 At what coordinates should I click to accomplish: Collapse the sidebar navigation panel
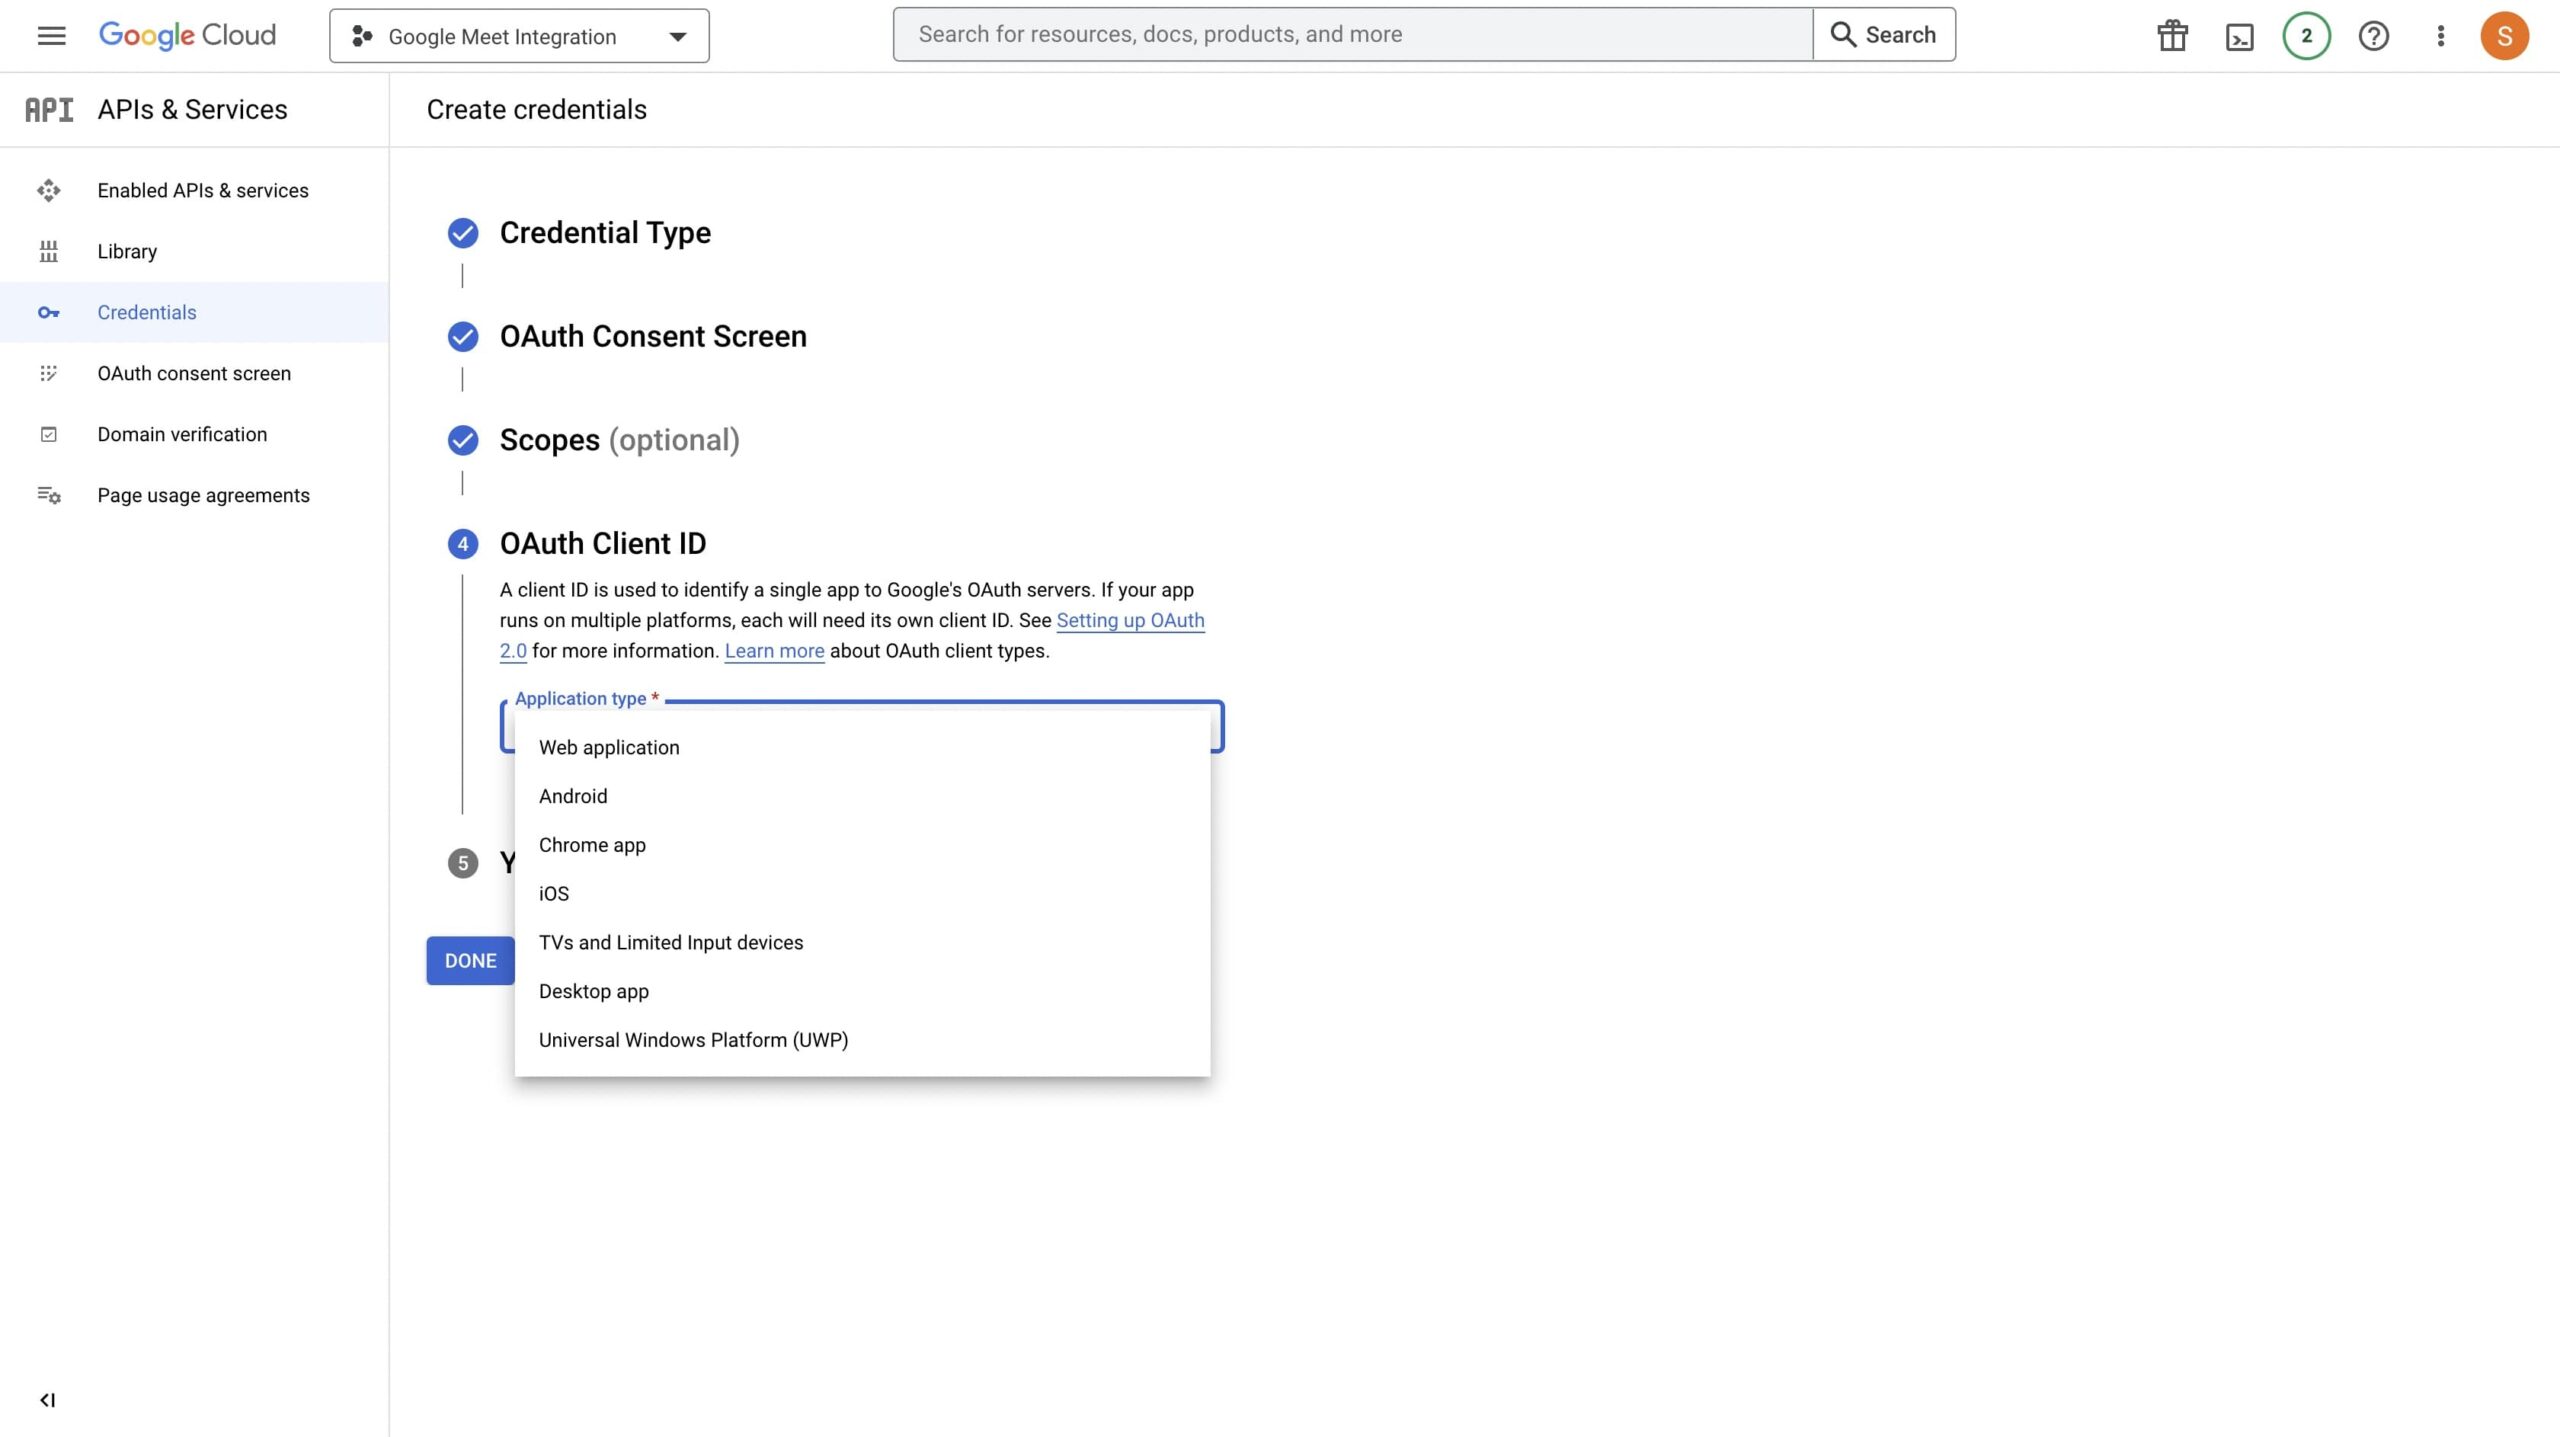[x=47, y=1399]
